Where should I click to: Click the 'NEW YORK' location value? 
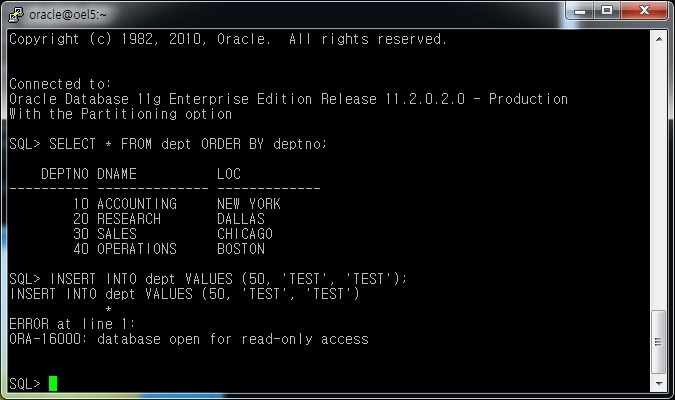click(249, 204)
